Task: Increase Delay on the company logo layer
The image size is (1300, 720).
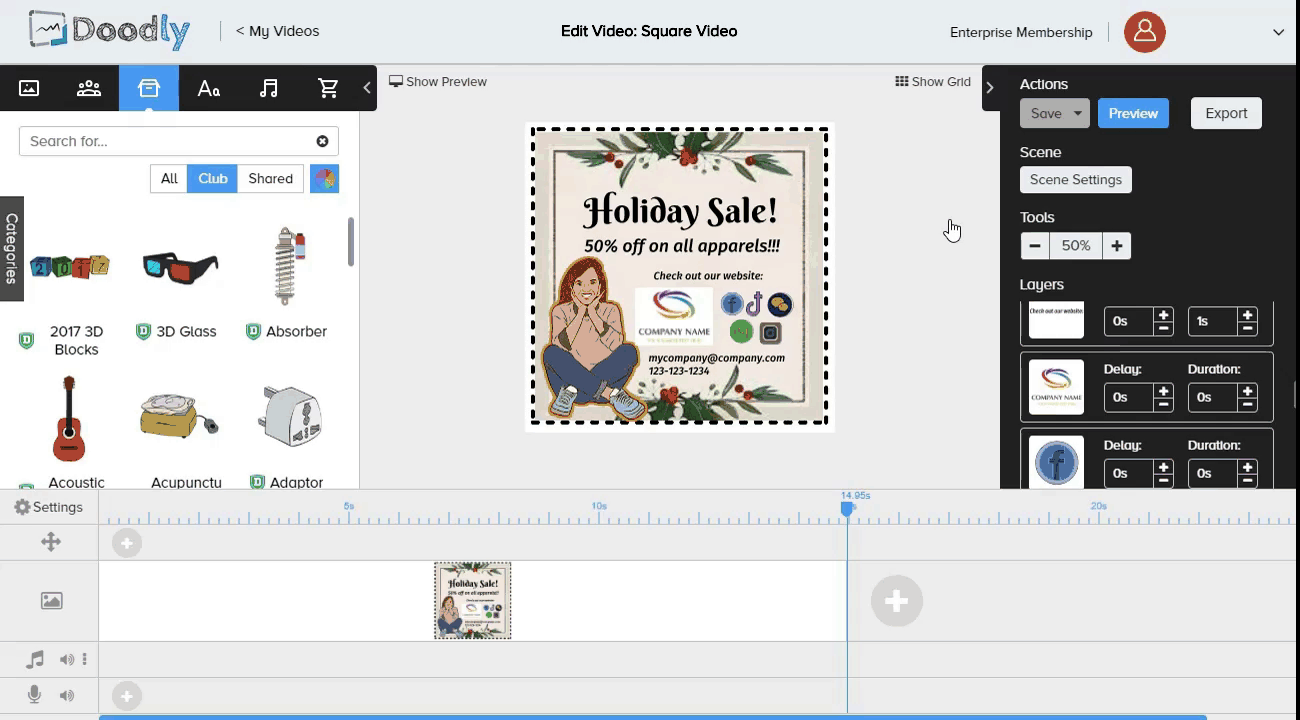Action: [x=1163, y=391]
